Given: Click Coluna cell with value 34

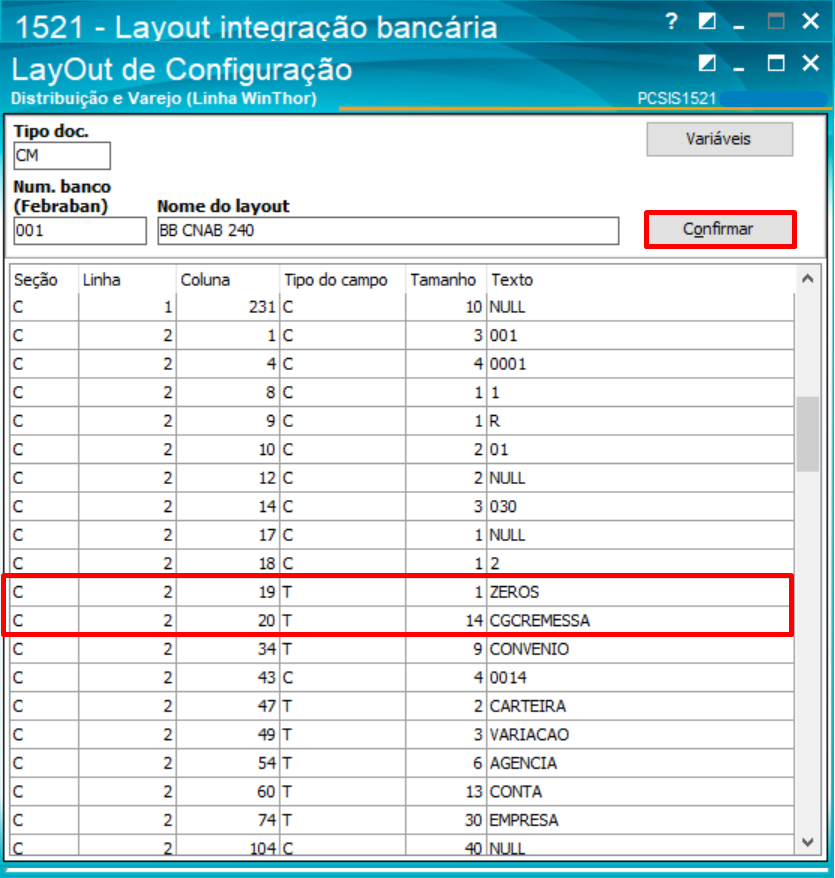Looking at the screenshot, I should click(227, 649).
